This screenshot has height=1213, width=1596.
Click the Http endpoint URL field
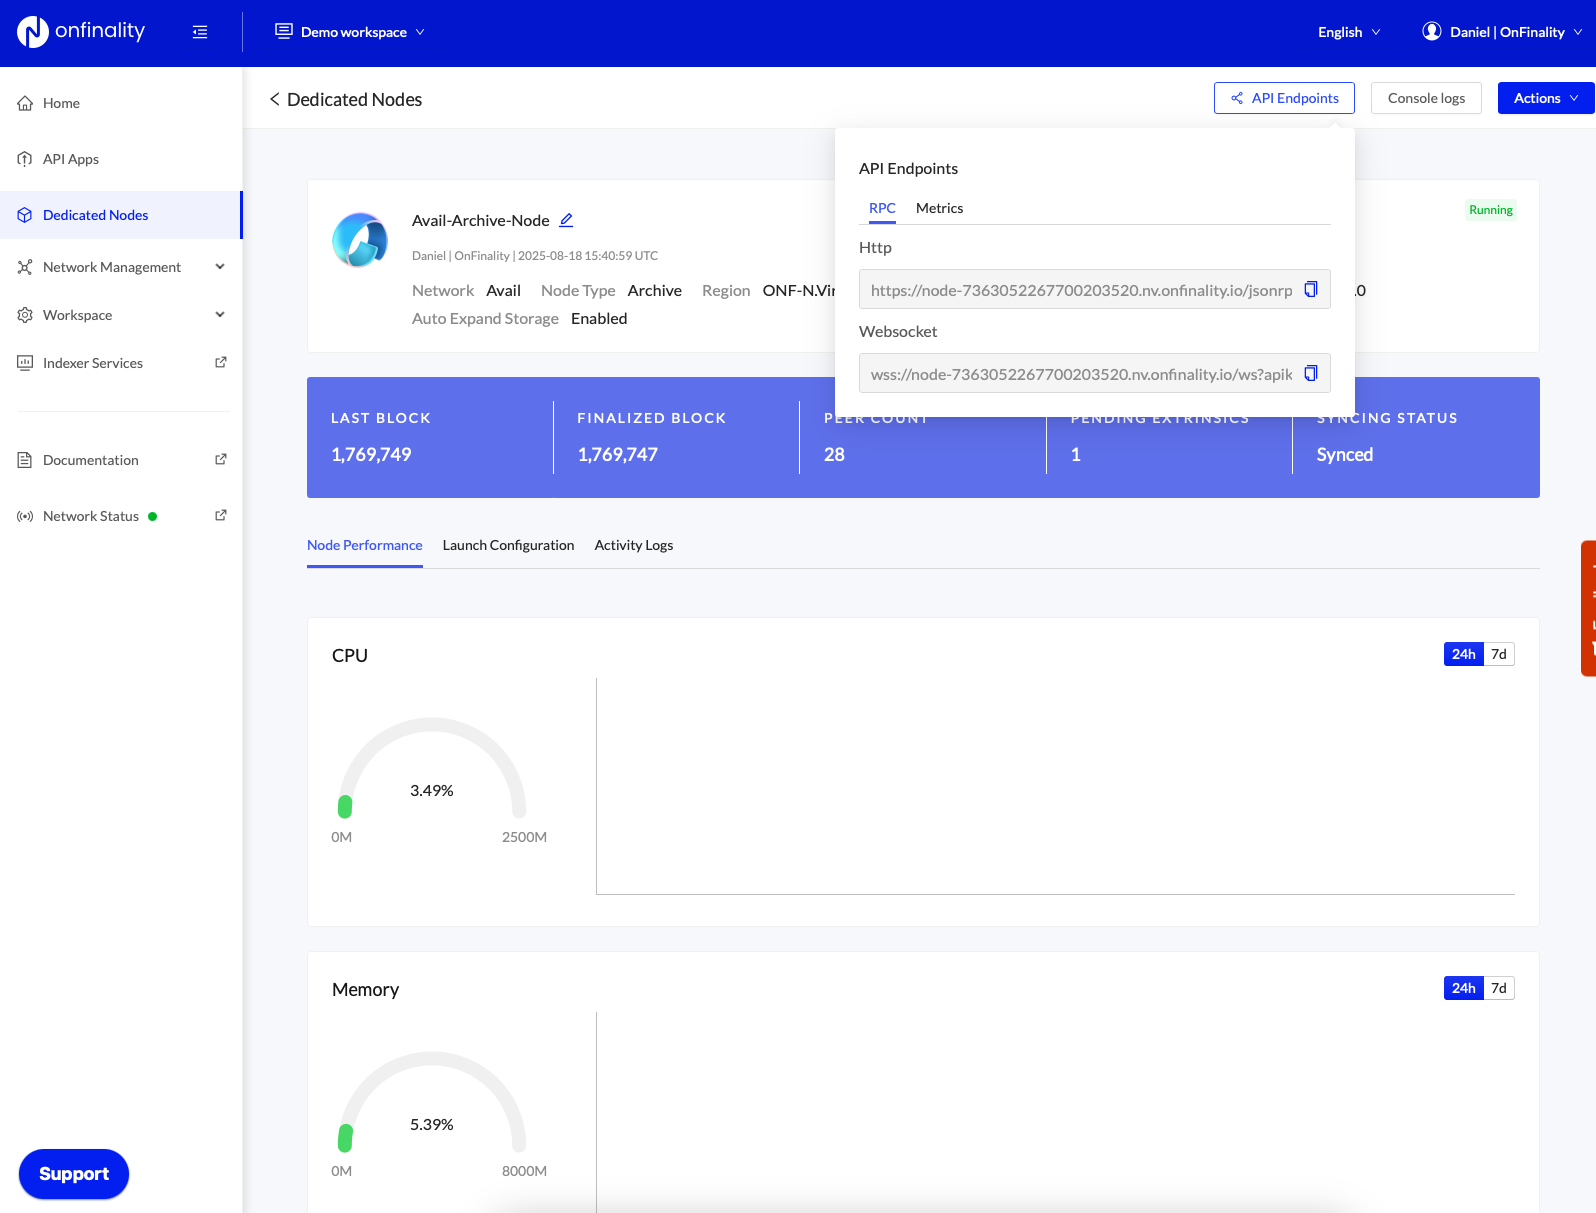coord(1080,290)
